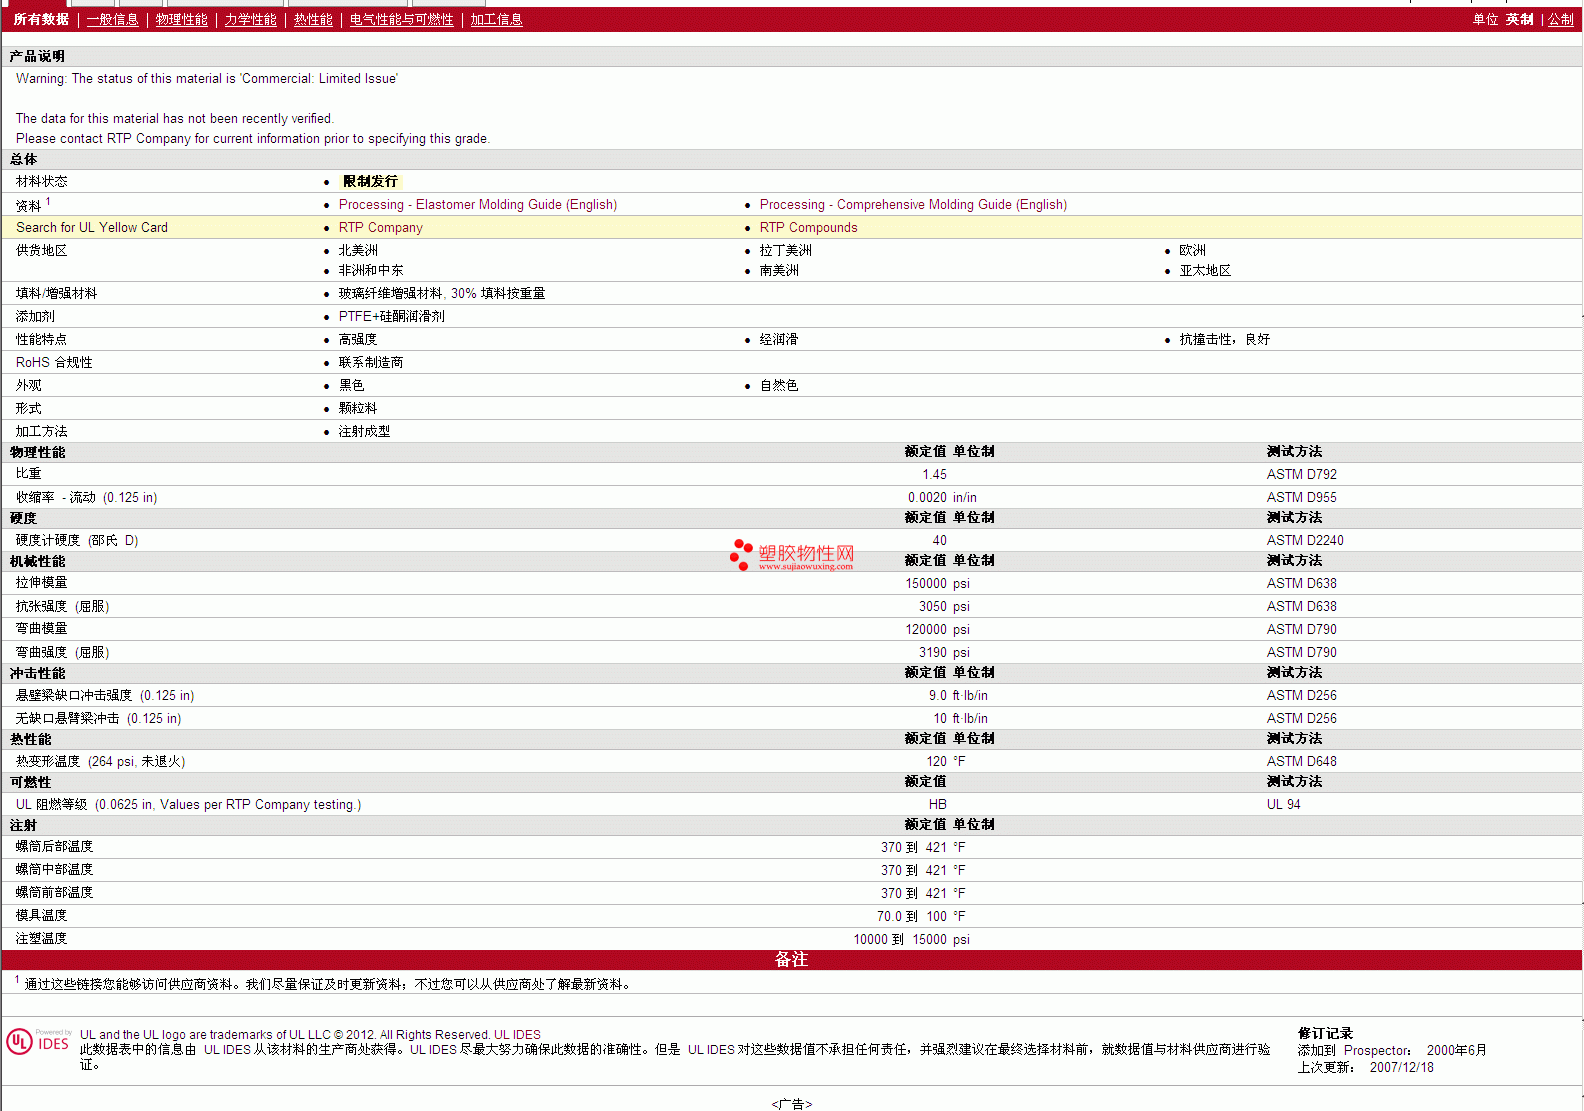Switch units to 公制 (metric)

tap(1560, 20)
